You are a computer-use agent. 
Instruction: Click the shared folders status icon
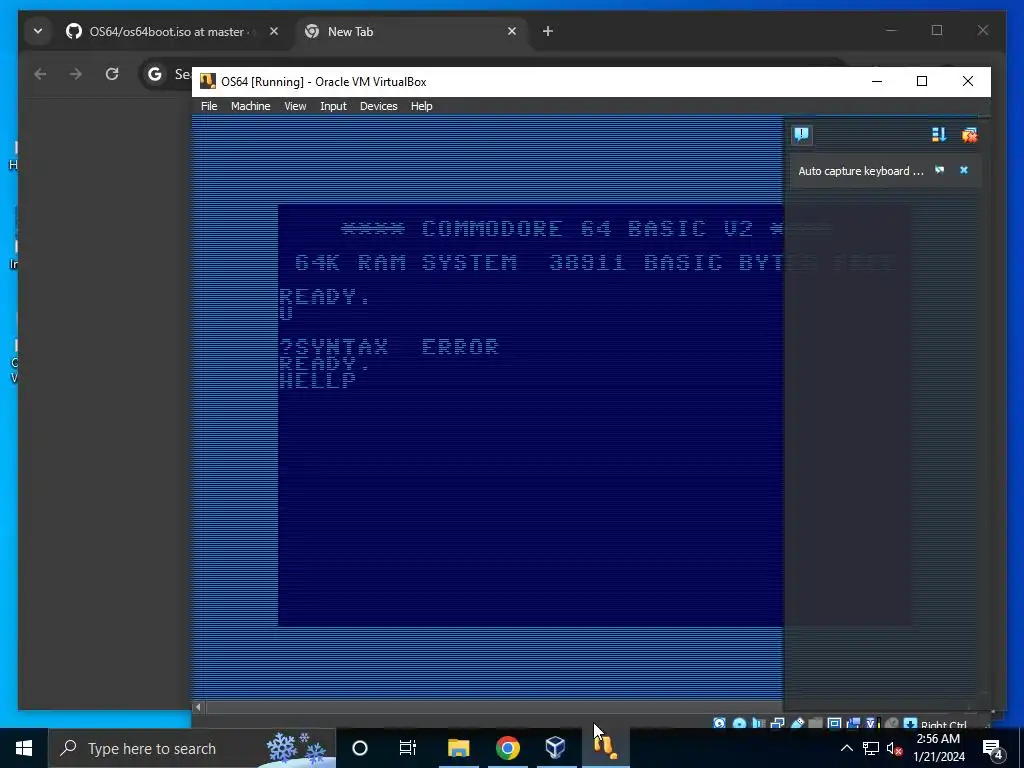coord(815,724)
